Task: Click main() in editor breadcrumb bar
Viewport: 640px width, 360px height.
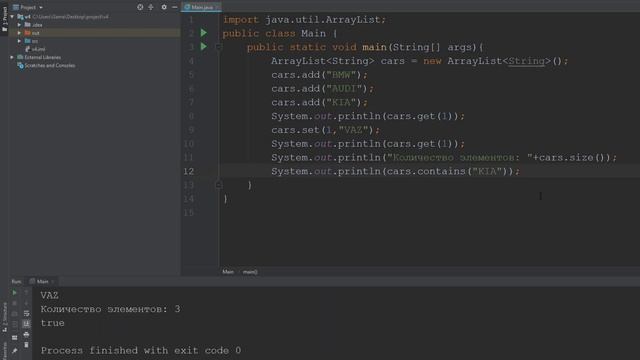Action: click(x=250, y=272)
